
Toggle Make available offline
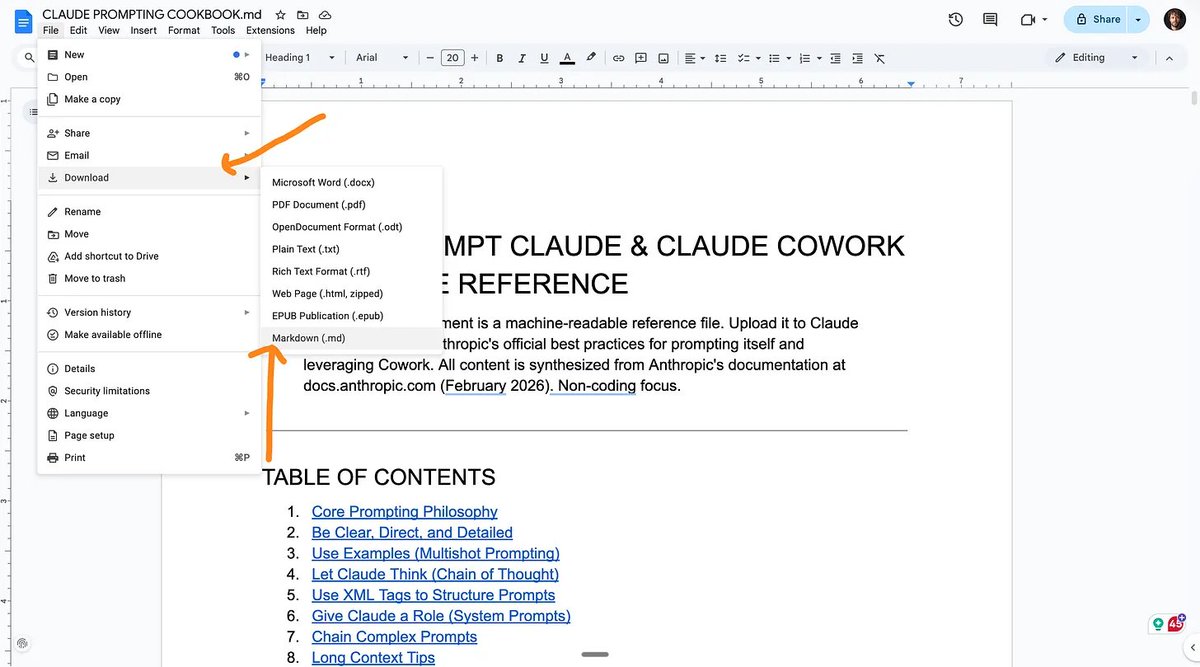(x=149, y=335)
